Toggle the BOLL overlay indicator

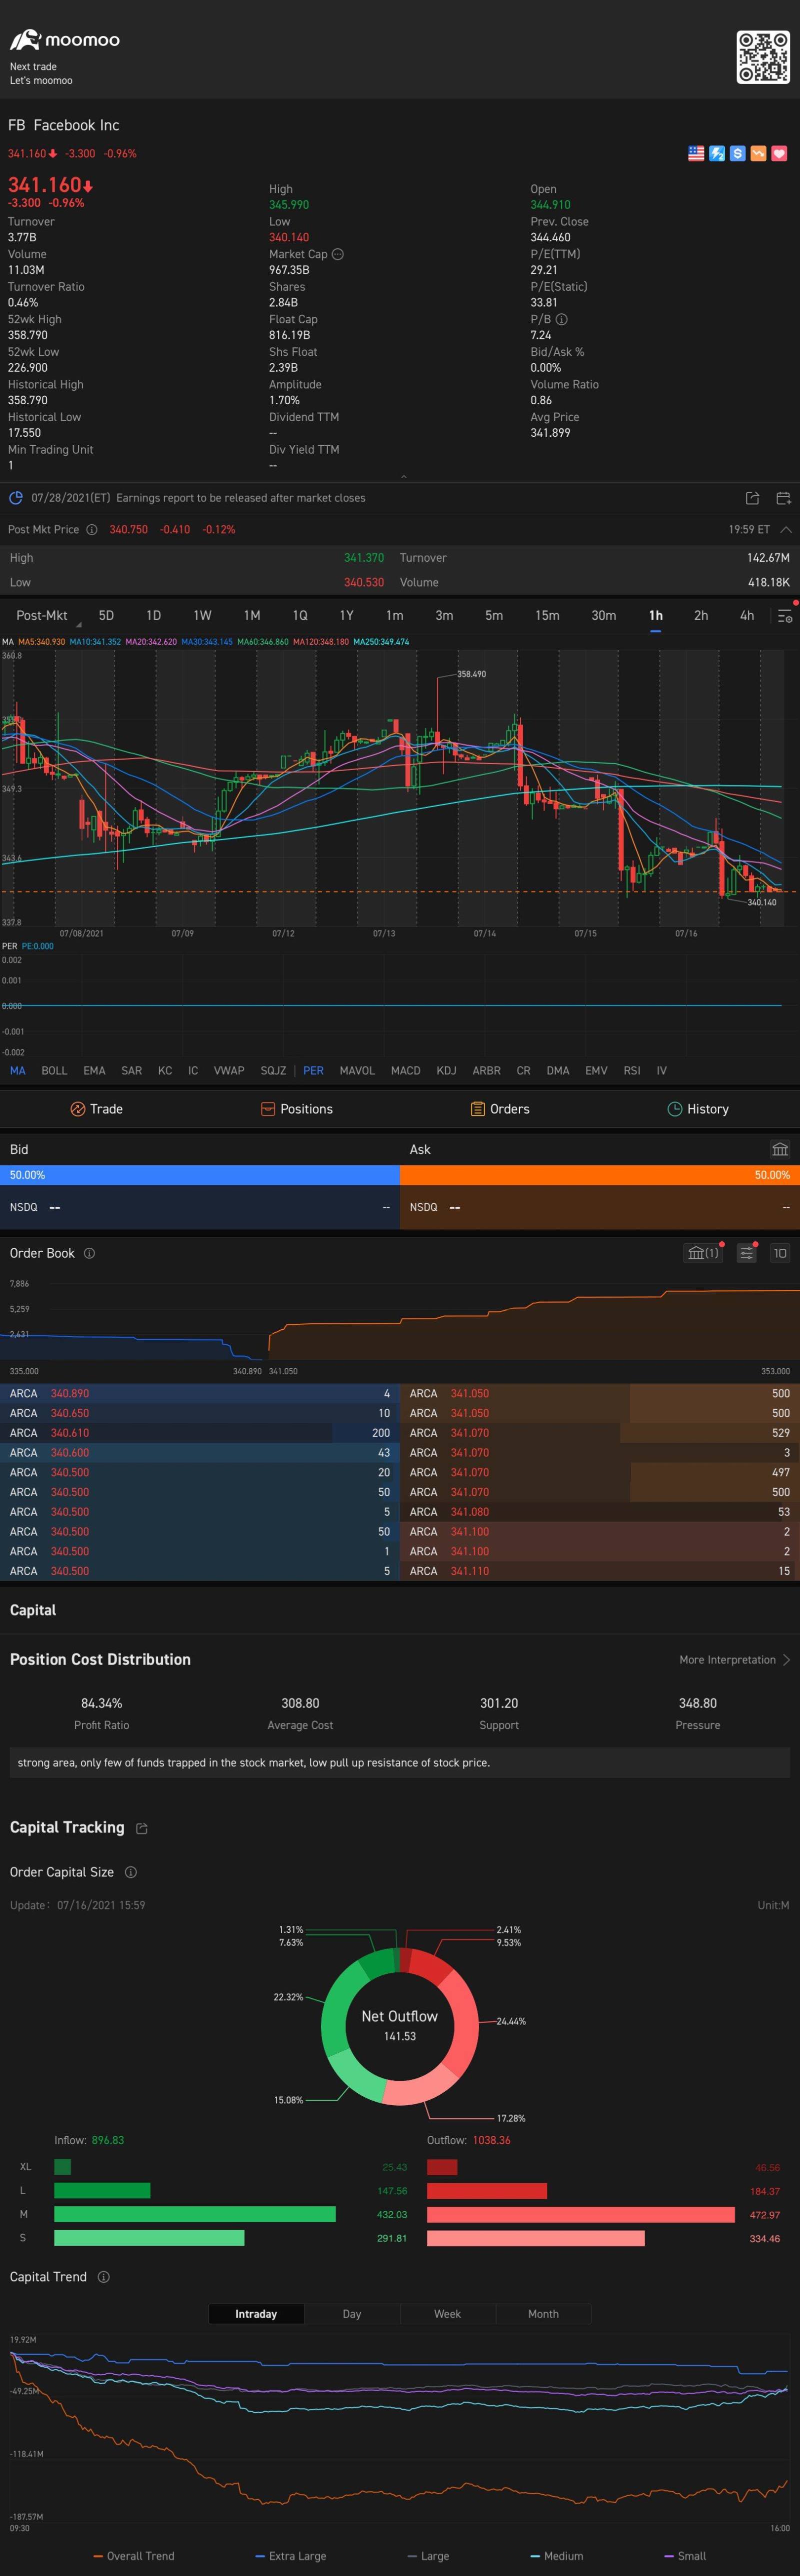(x=54, y=1070)
